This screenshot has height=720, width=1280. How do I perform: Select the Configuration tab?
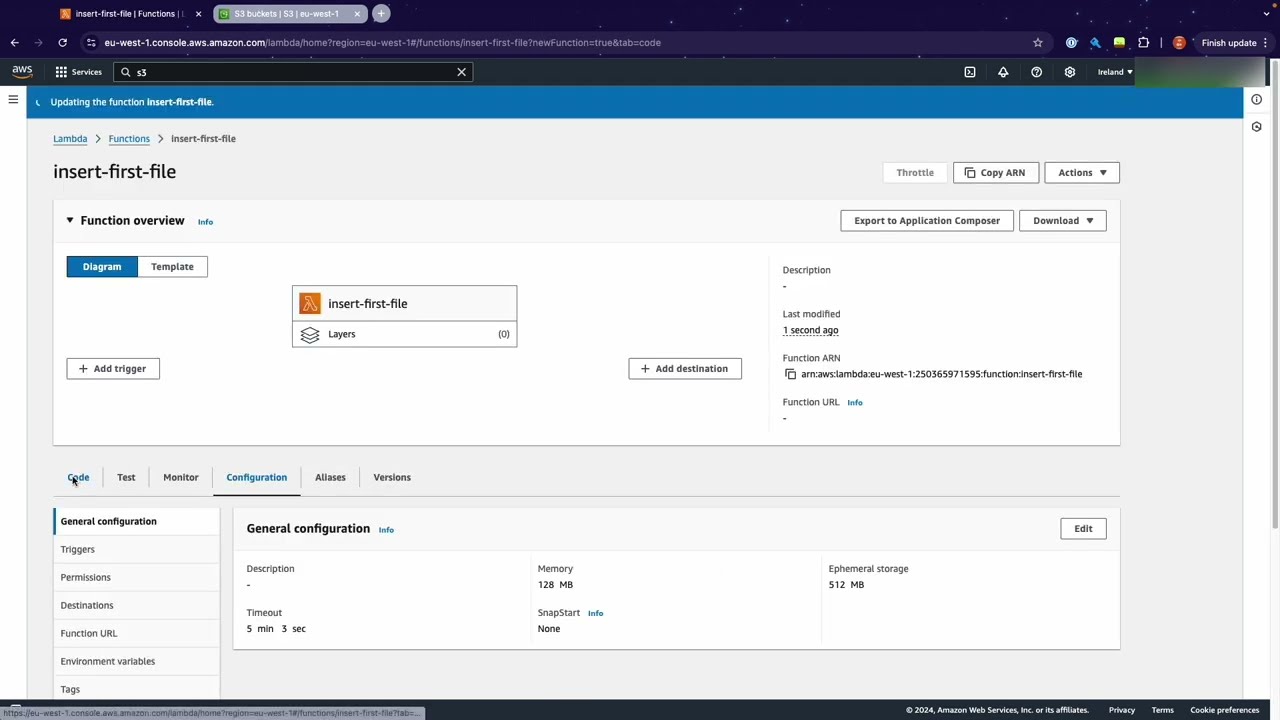[256, 477]
